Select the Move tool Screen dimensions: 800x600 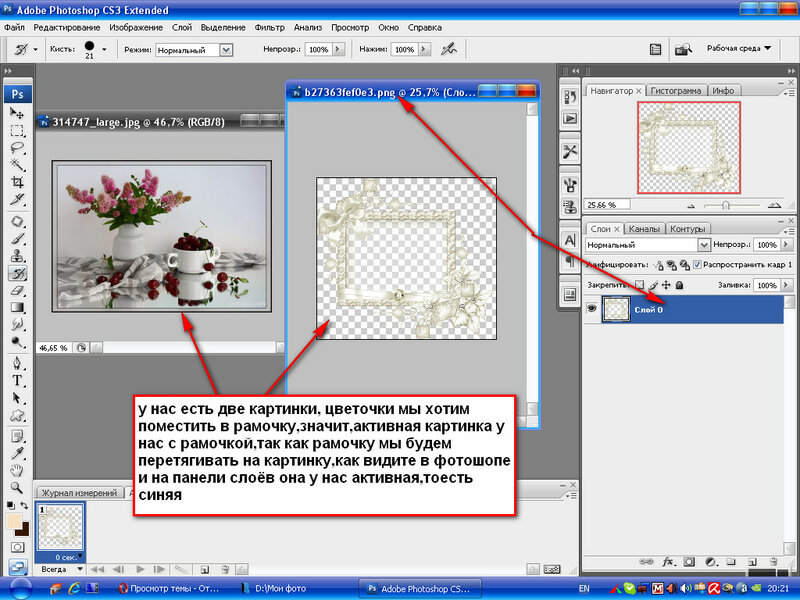point(17,113)
